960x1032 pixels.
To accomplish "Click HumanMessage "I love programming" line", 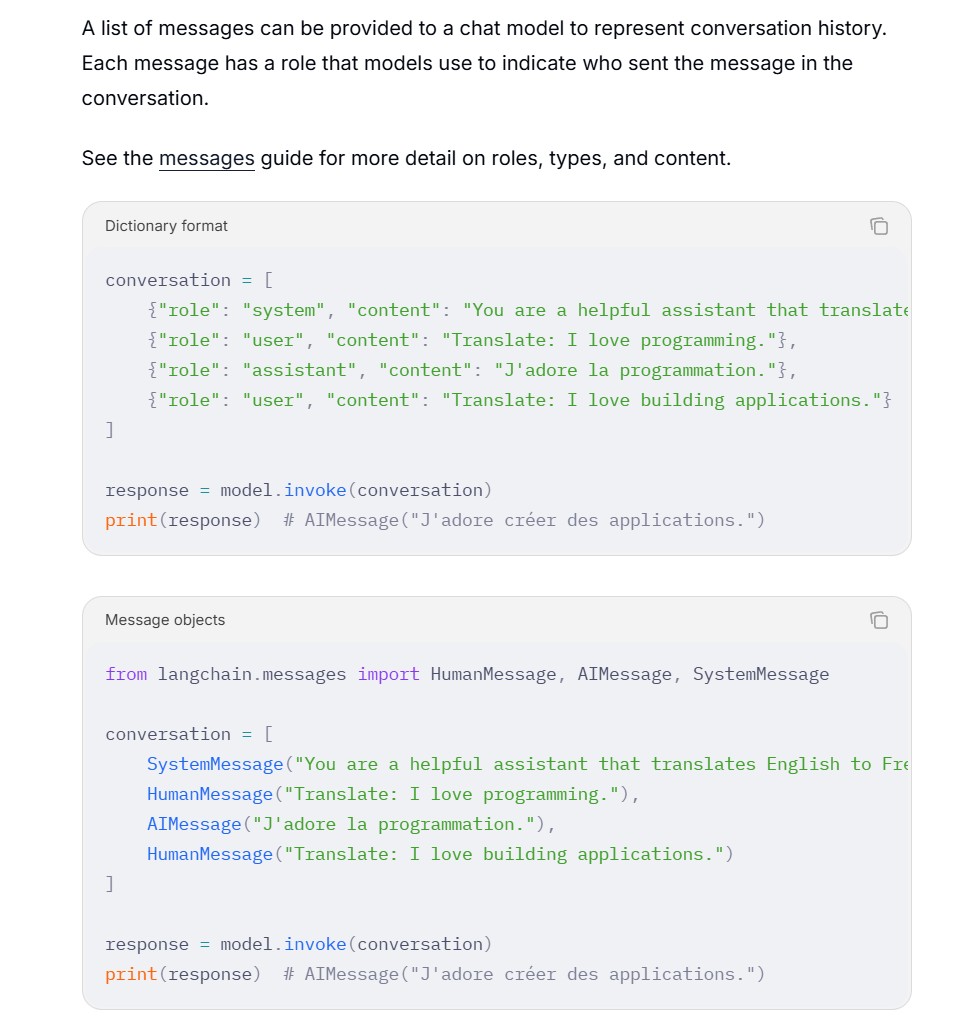I will coord(393,794).
